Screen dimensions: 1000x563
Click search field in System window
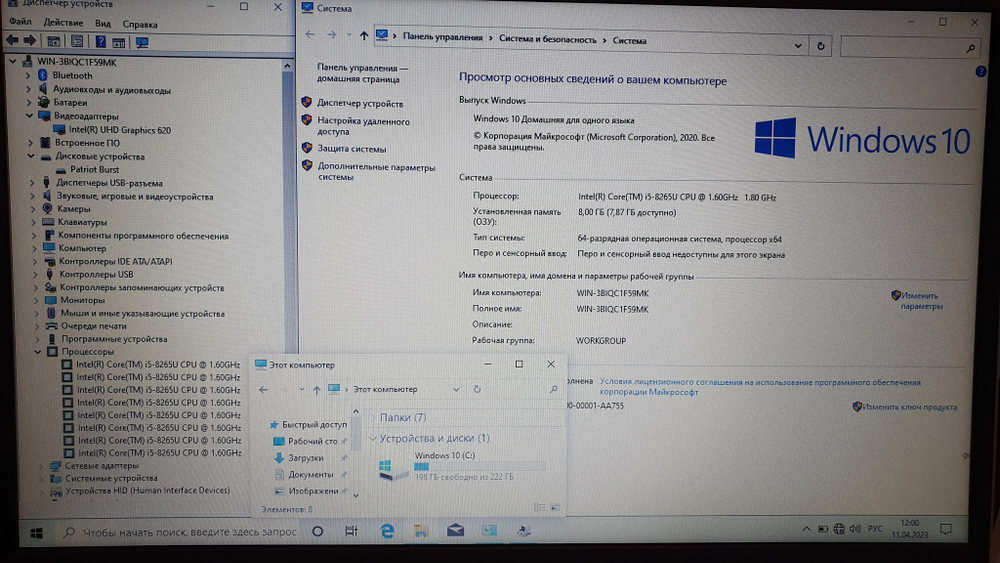click(x=909, y=47)
